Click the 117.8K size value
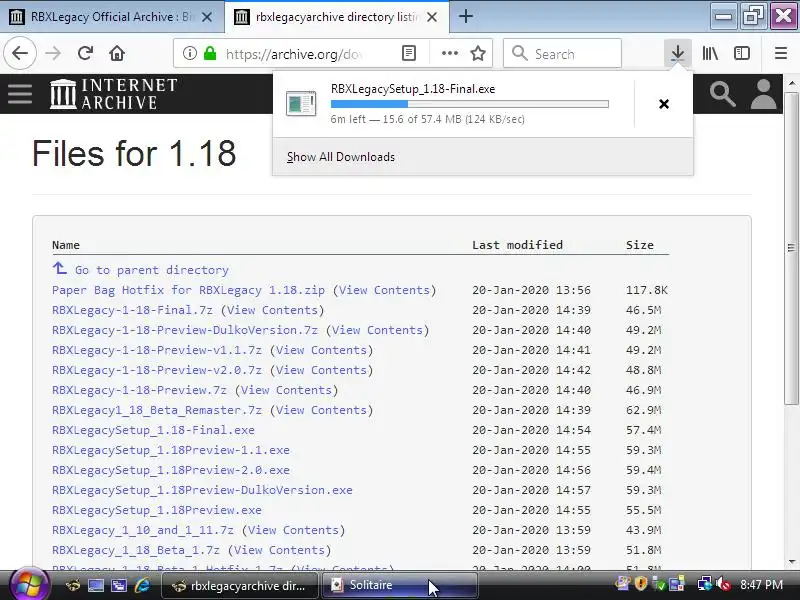800x600 pixels. (x=646, y=290)
